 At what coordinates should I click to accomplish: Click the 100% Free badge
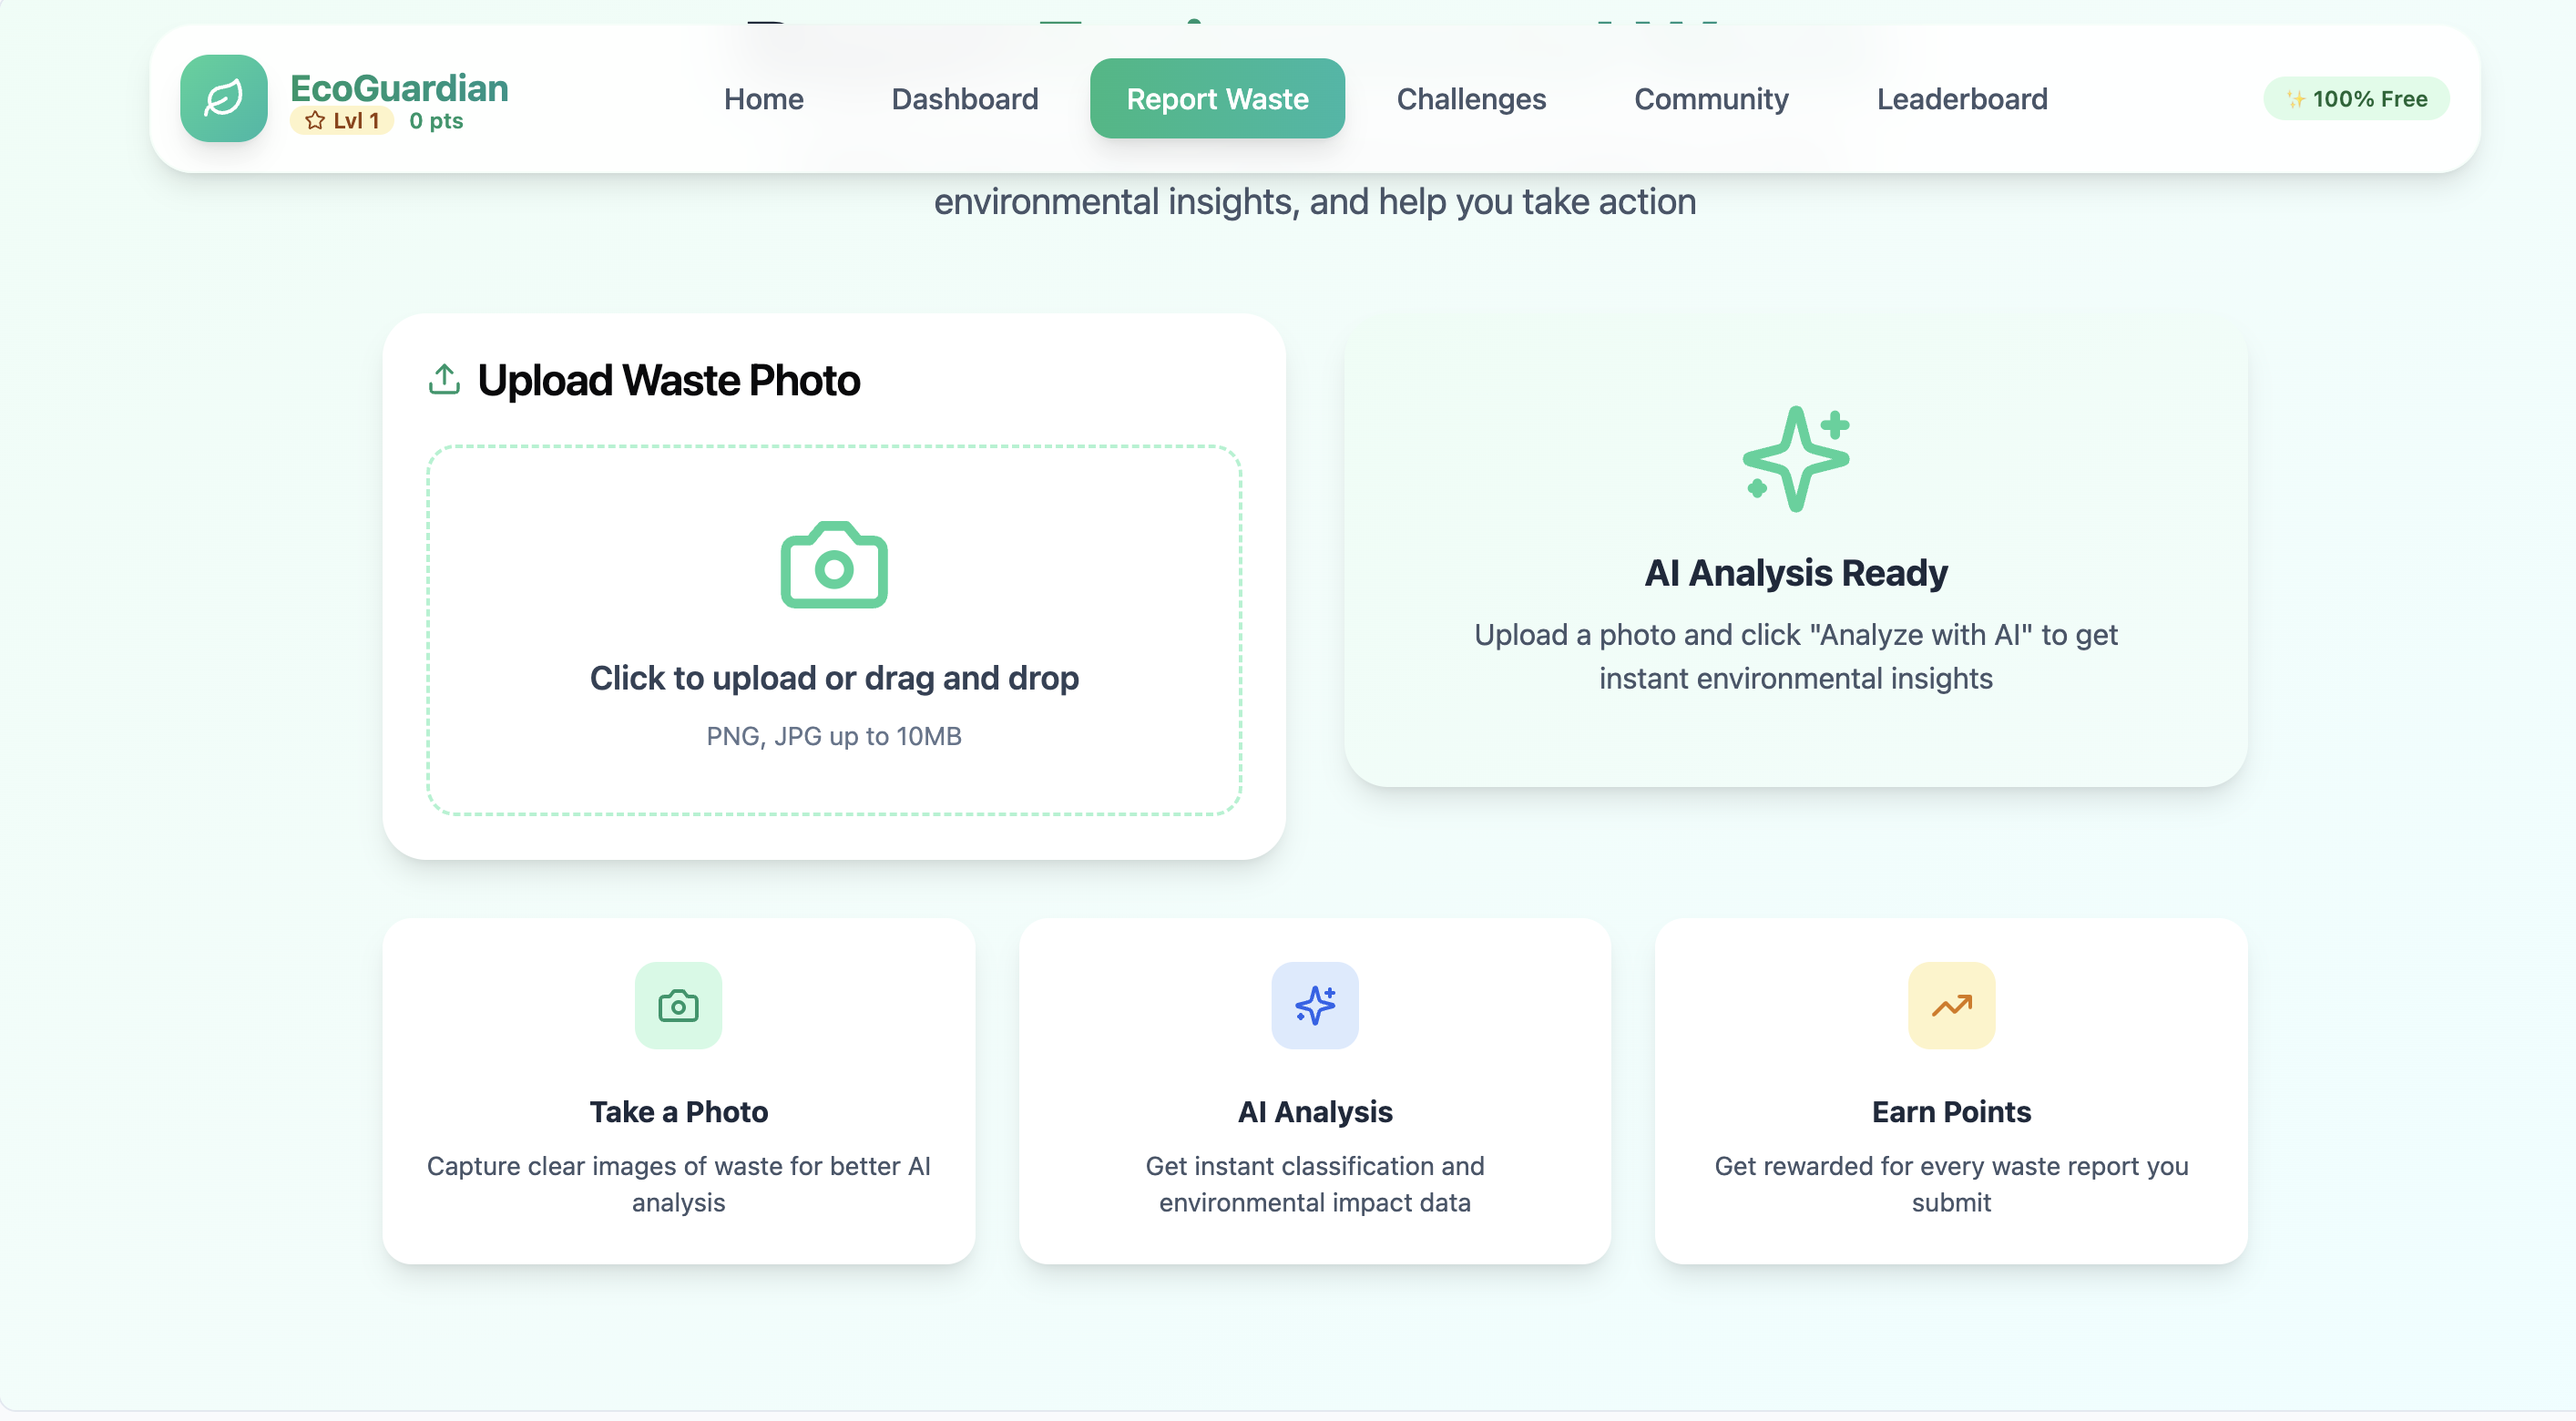[2356, 99]
